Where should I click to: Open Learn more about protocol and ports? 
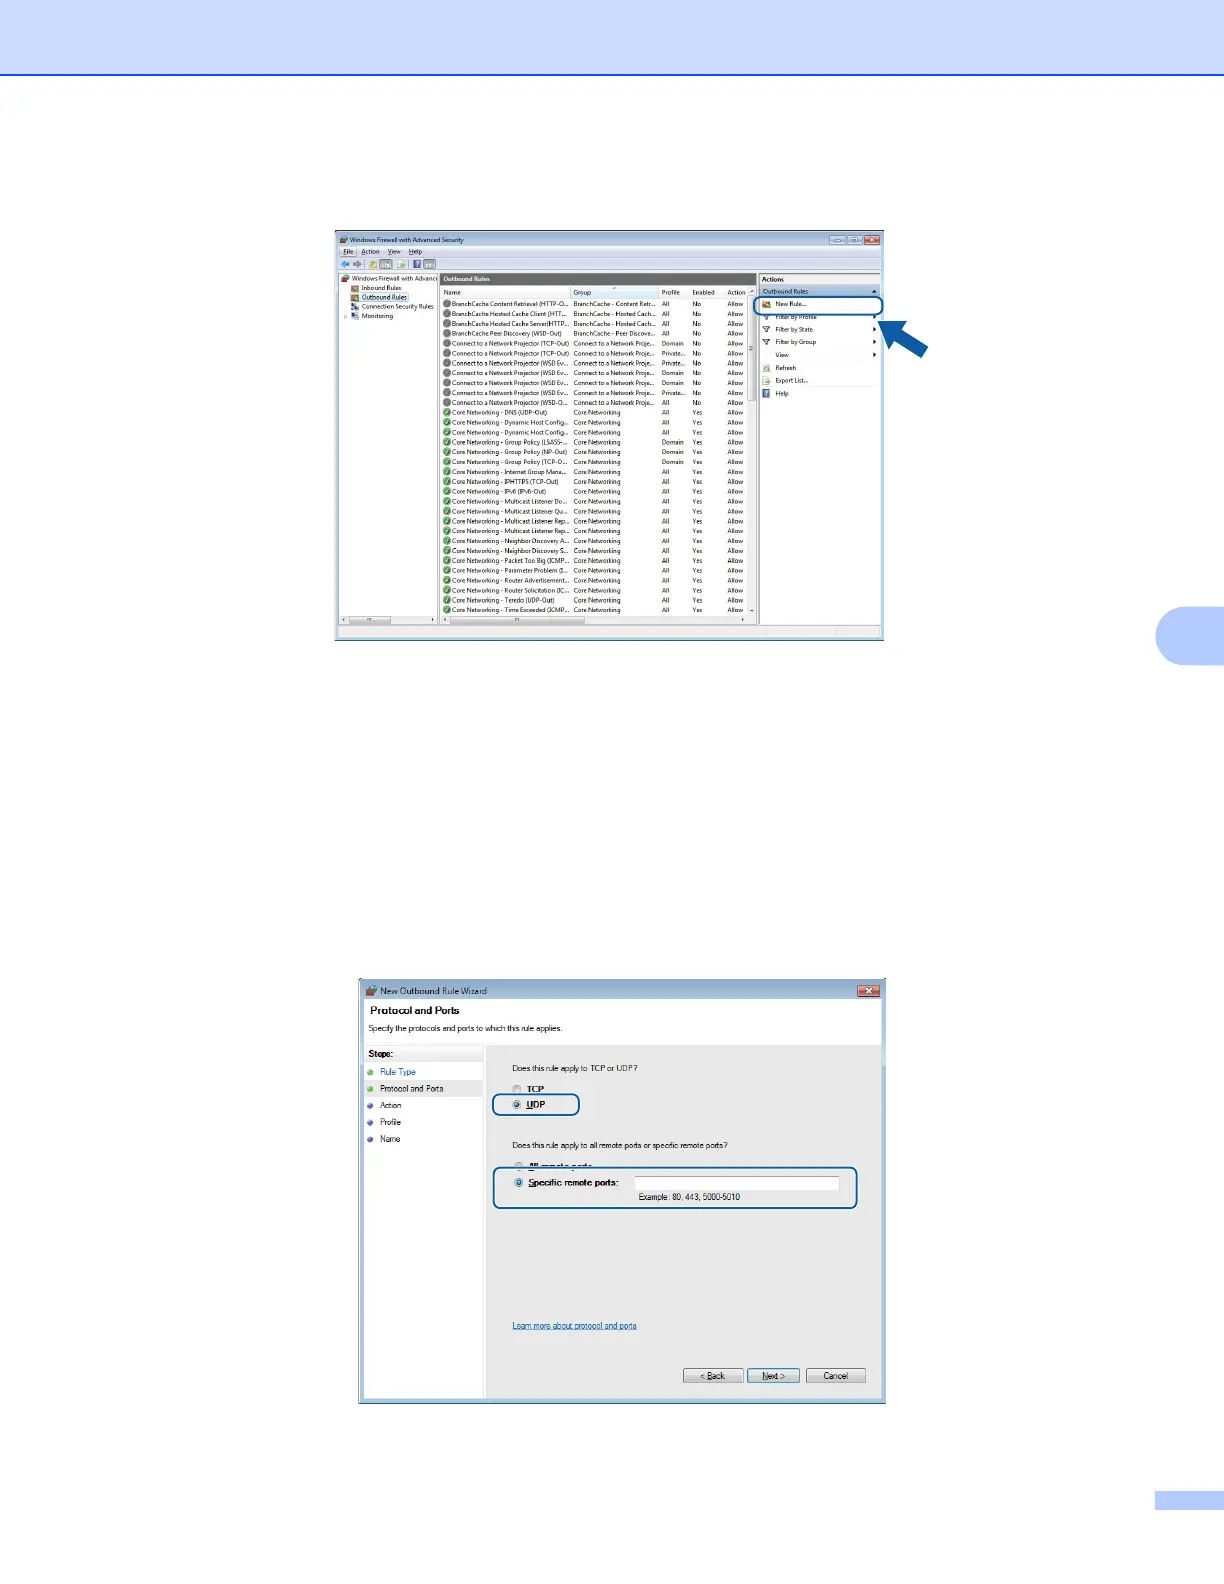(x=574, y=1326)
